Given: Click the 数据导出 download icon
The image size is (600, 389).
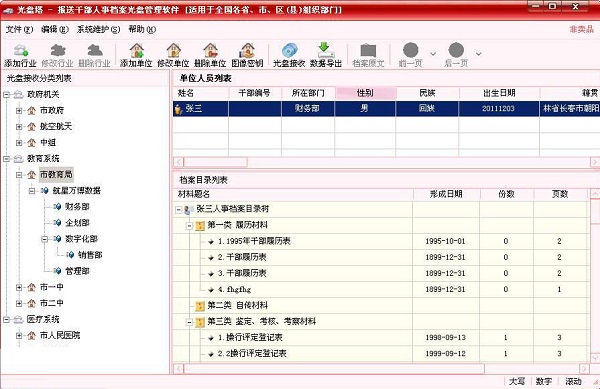Looking at the screenshot, I should coord(326,55).
